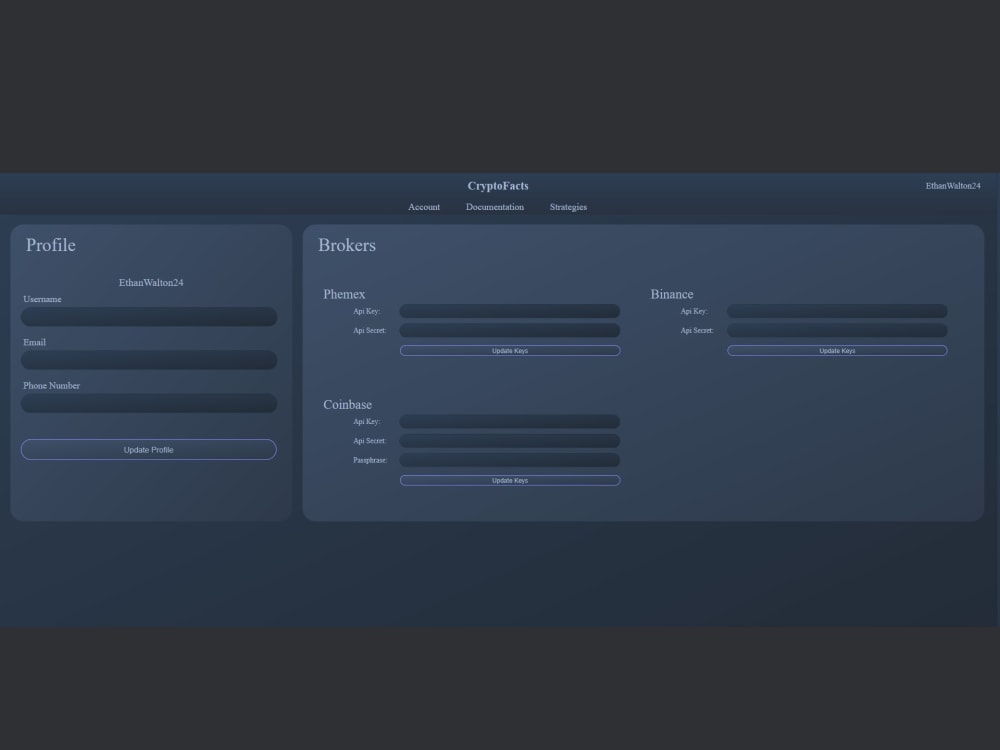Image resolution: width=1000 pixels, height=750 pixels.
Task: Focus the Phone Number field
Action: [x=148, y=403]
